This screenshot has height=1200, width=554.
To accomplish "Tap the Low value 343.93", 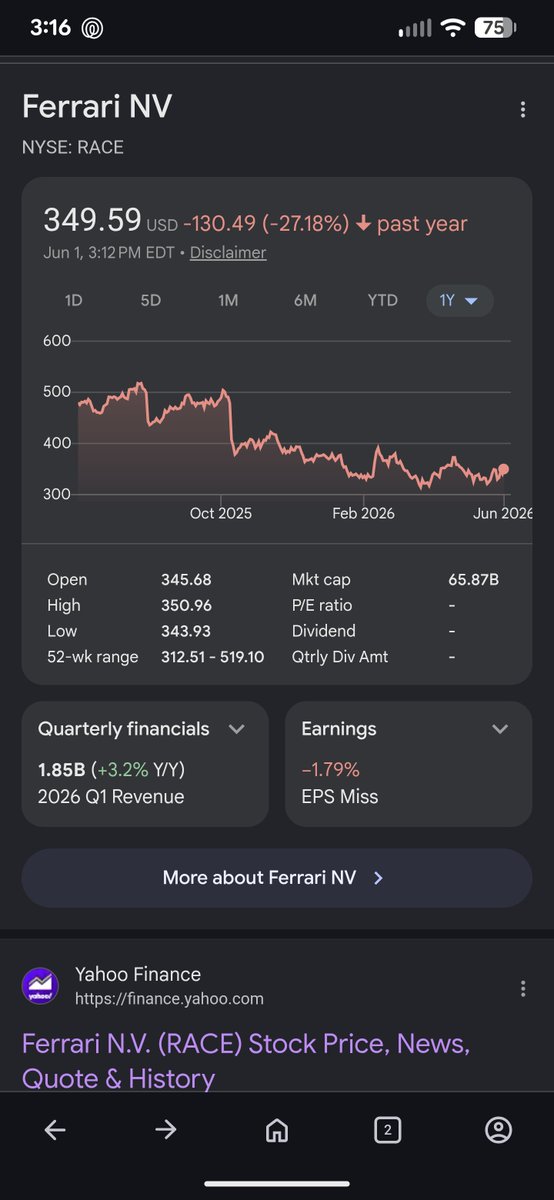I will pyautogui.click(x=186, y=631).
